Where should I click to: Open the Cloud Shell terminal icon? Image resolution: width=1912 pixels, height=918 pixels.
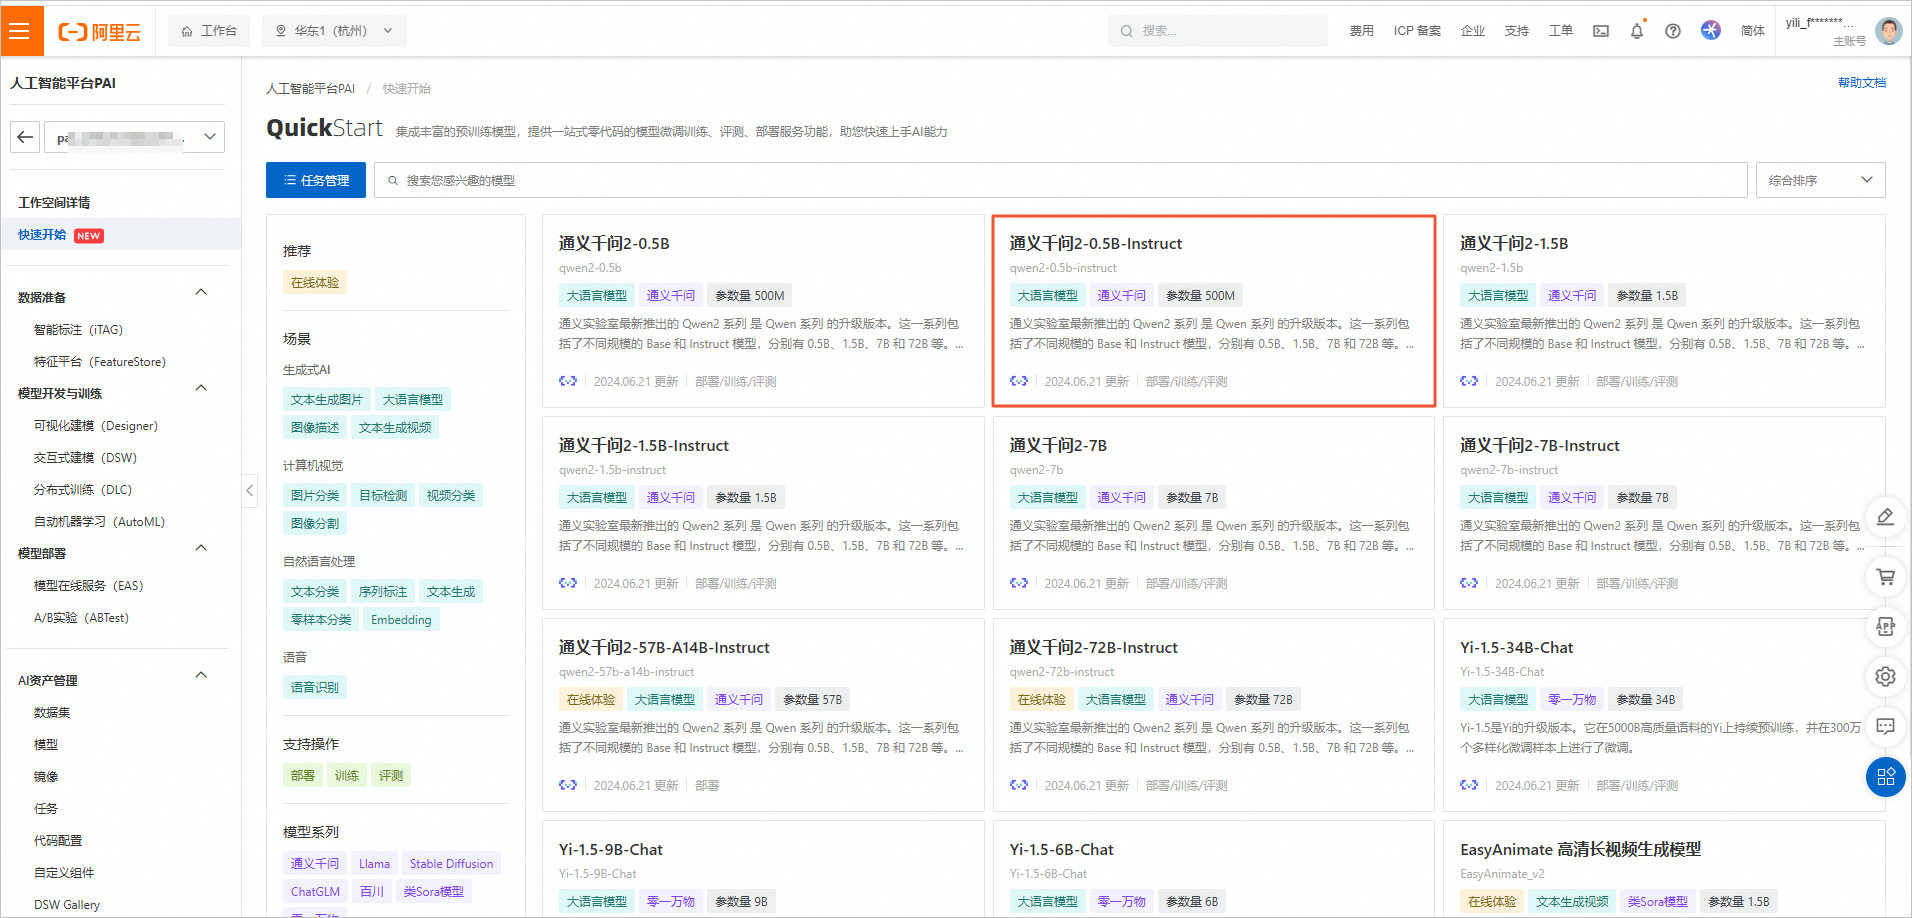[1601, 31]
